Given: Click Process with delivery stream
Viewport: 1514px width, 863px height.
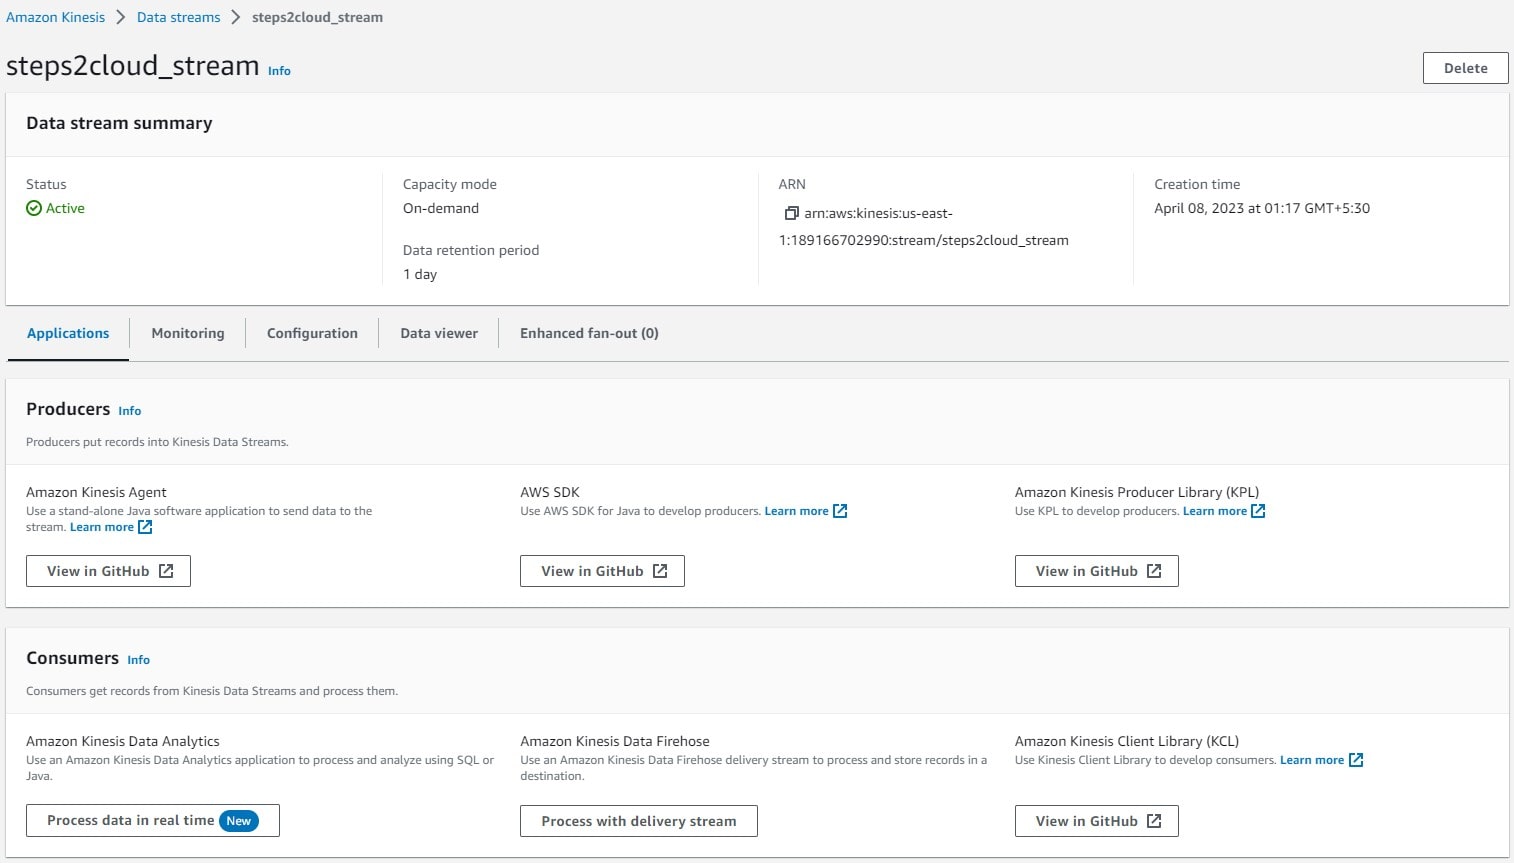Looking at the screenshot, I should click(x=638, y=820).
